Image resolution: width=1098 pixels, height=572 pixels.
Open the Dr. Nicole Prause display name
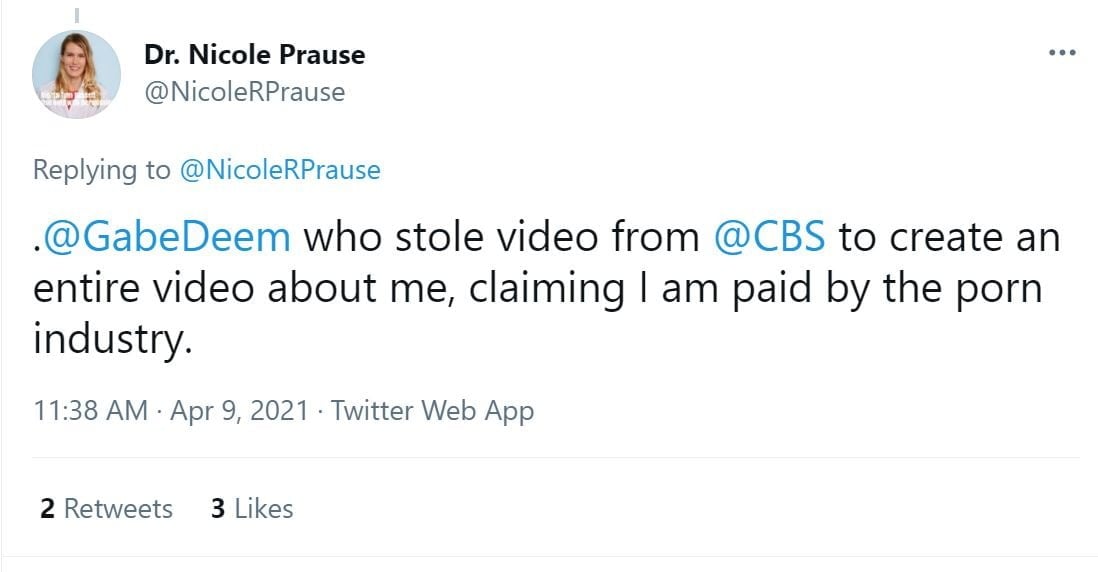click(255, 54)
